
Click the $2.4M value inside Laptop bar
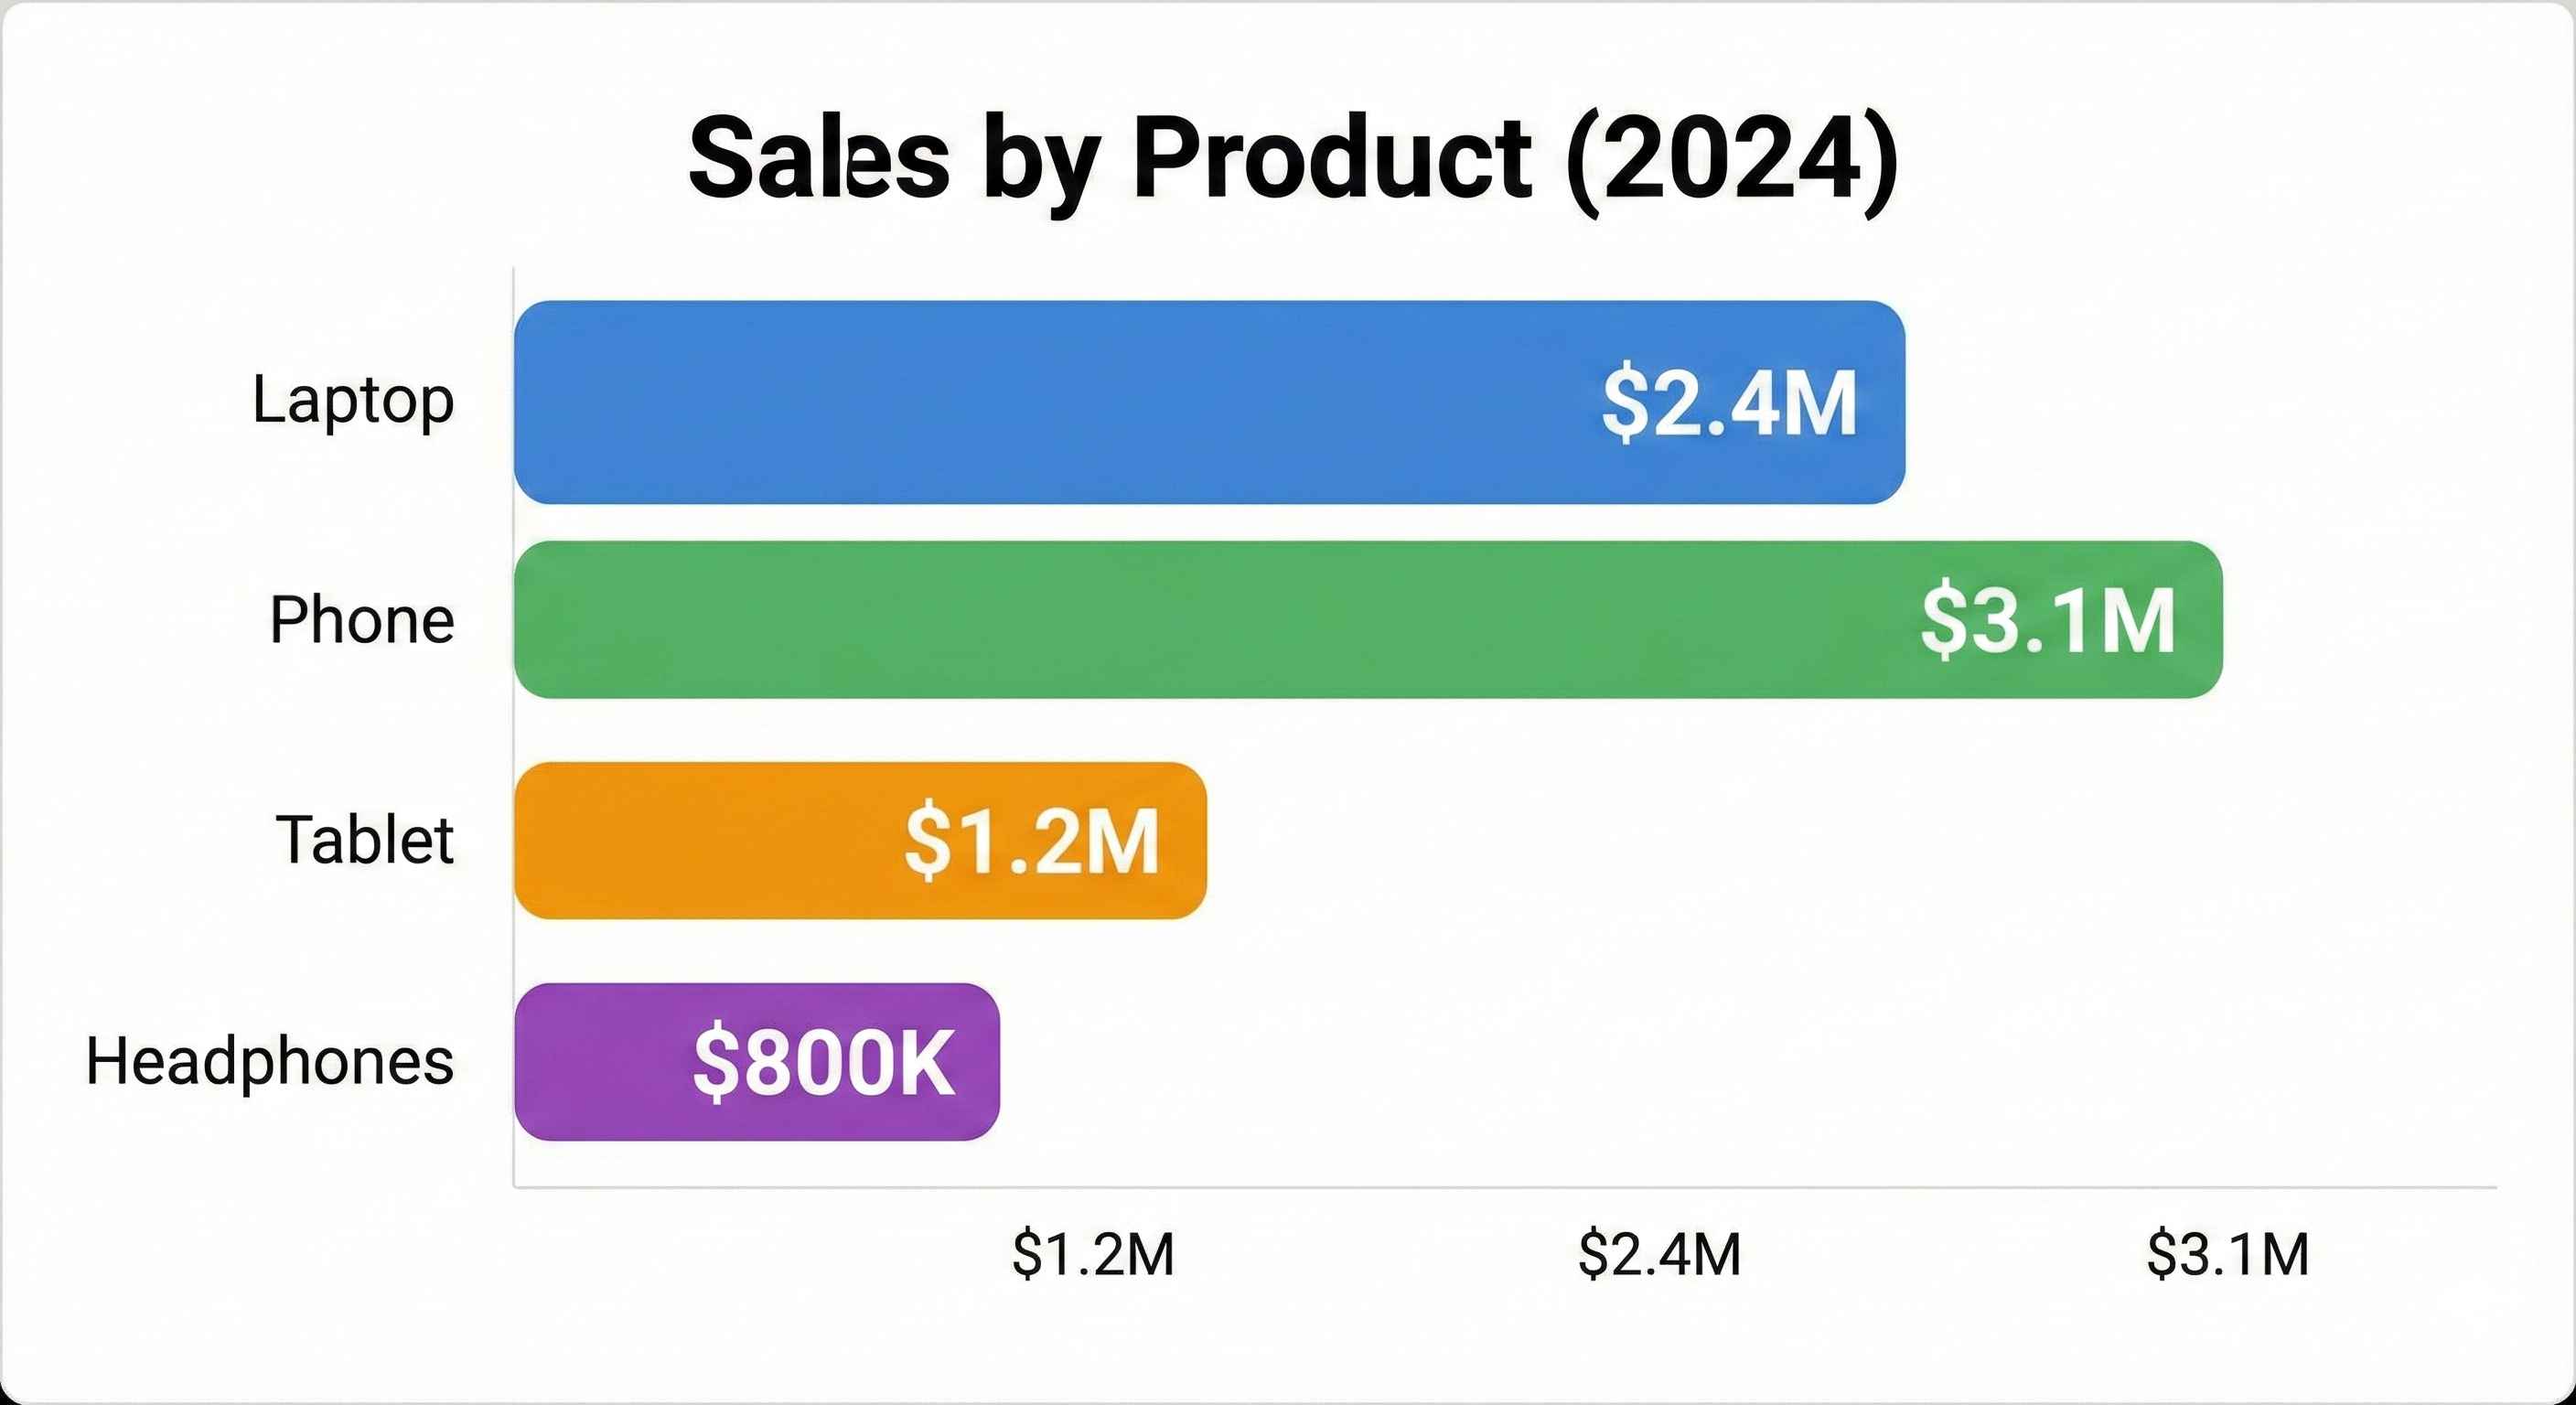pyautogui.click(x=1729, y=403)
